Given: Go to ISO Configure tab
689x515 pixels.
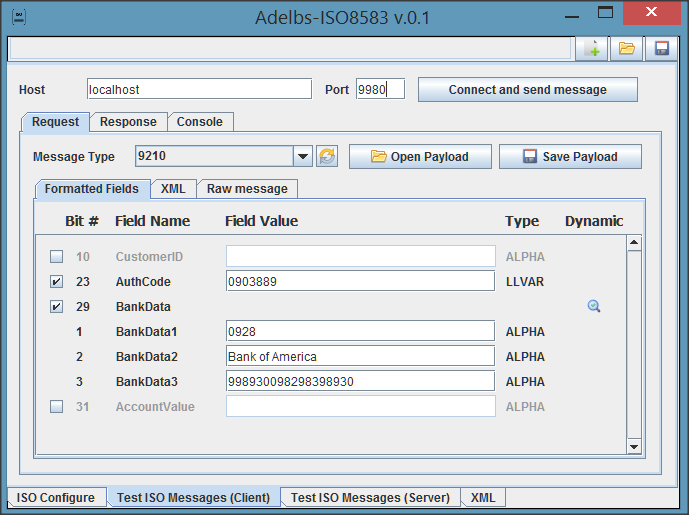Looking at the screenshot, I should click(x=56, y=498).
